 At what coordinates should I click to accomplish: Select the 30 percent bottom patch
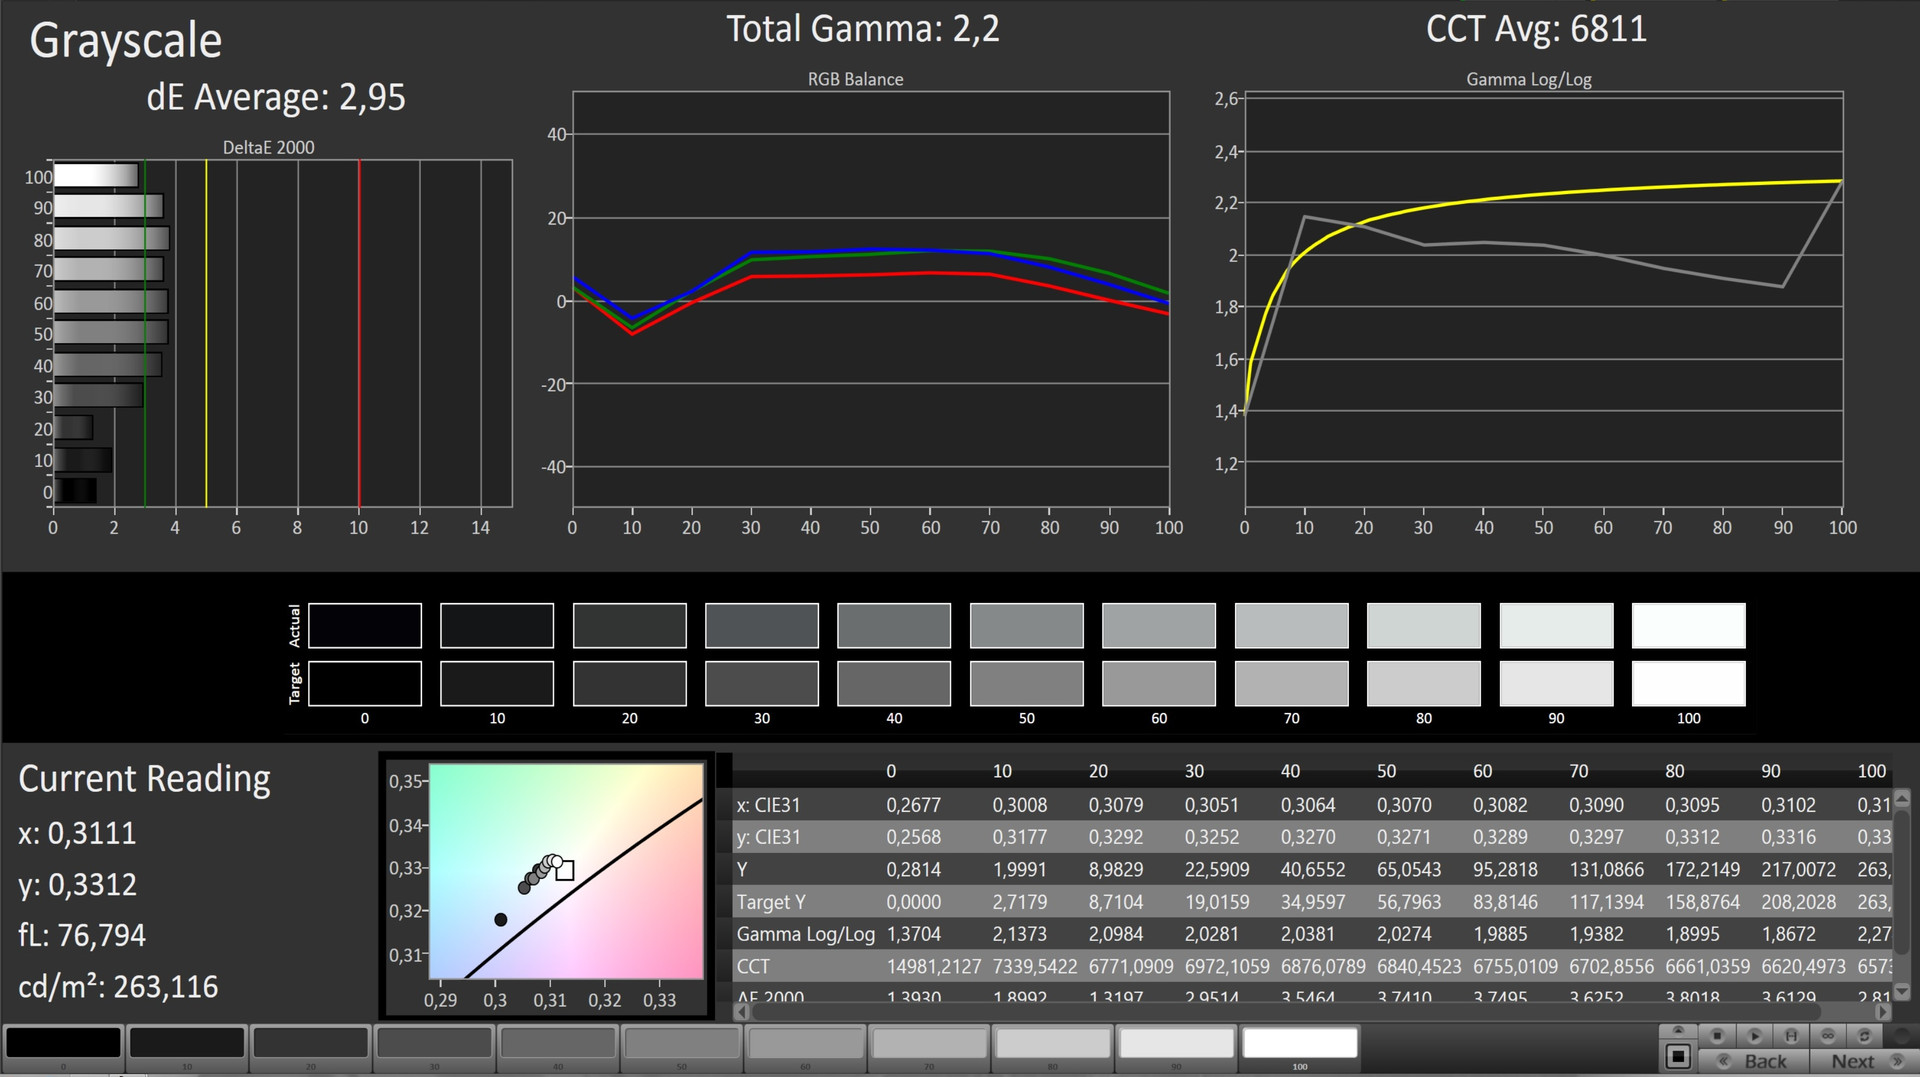434,1043
